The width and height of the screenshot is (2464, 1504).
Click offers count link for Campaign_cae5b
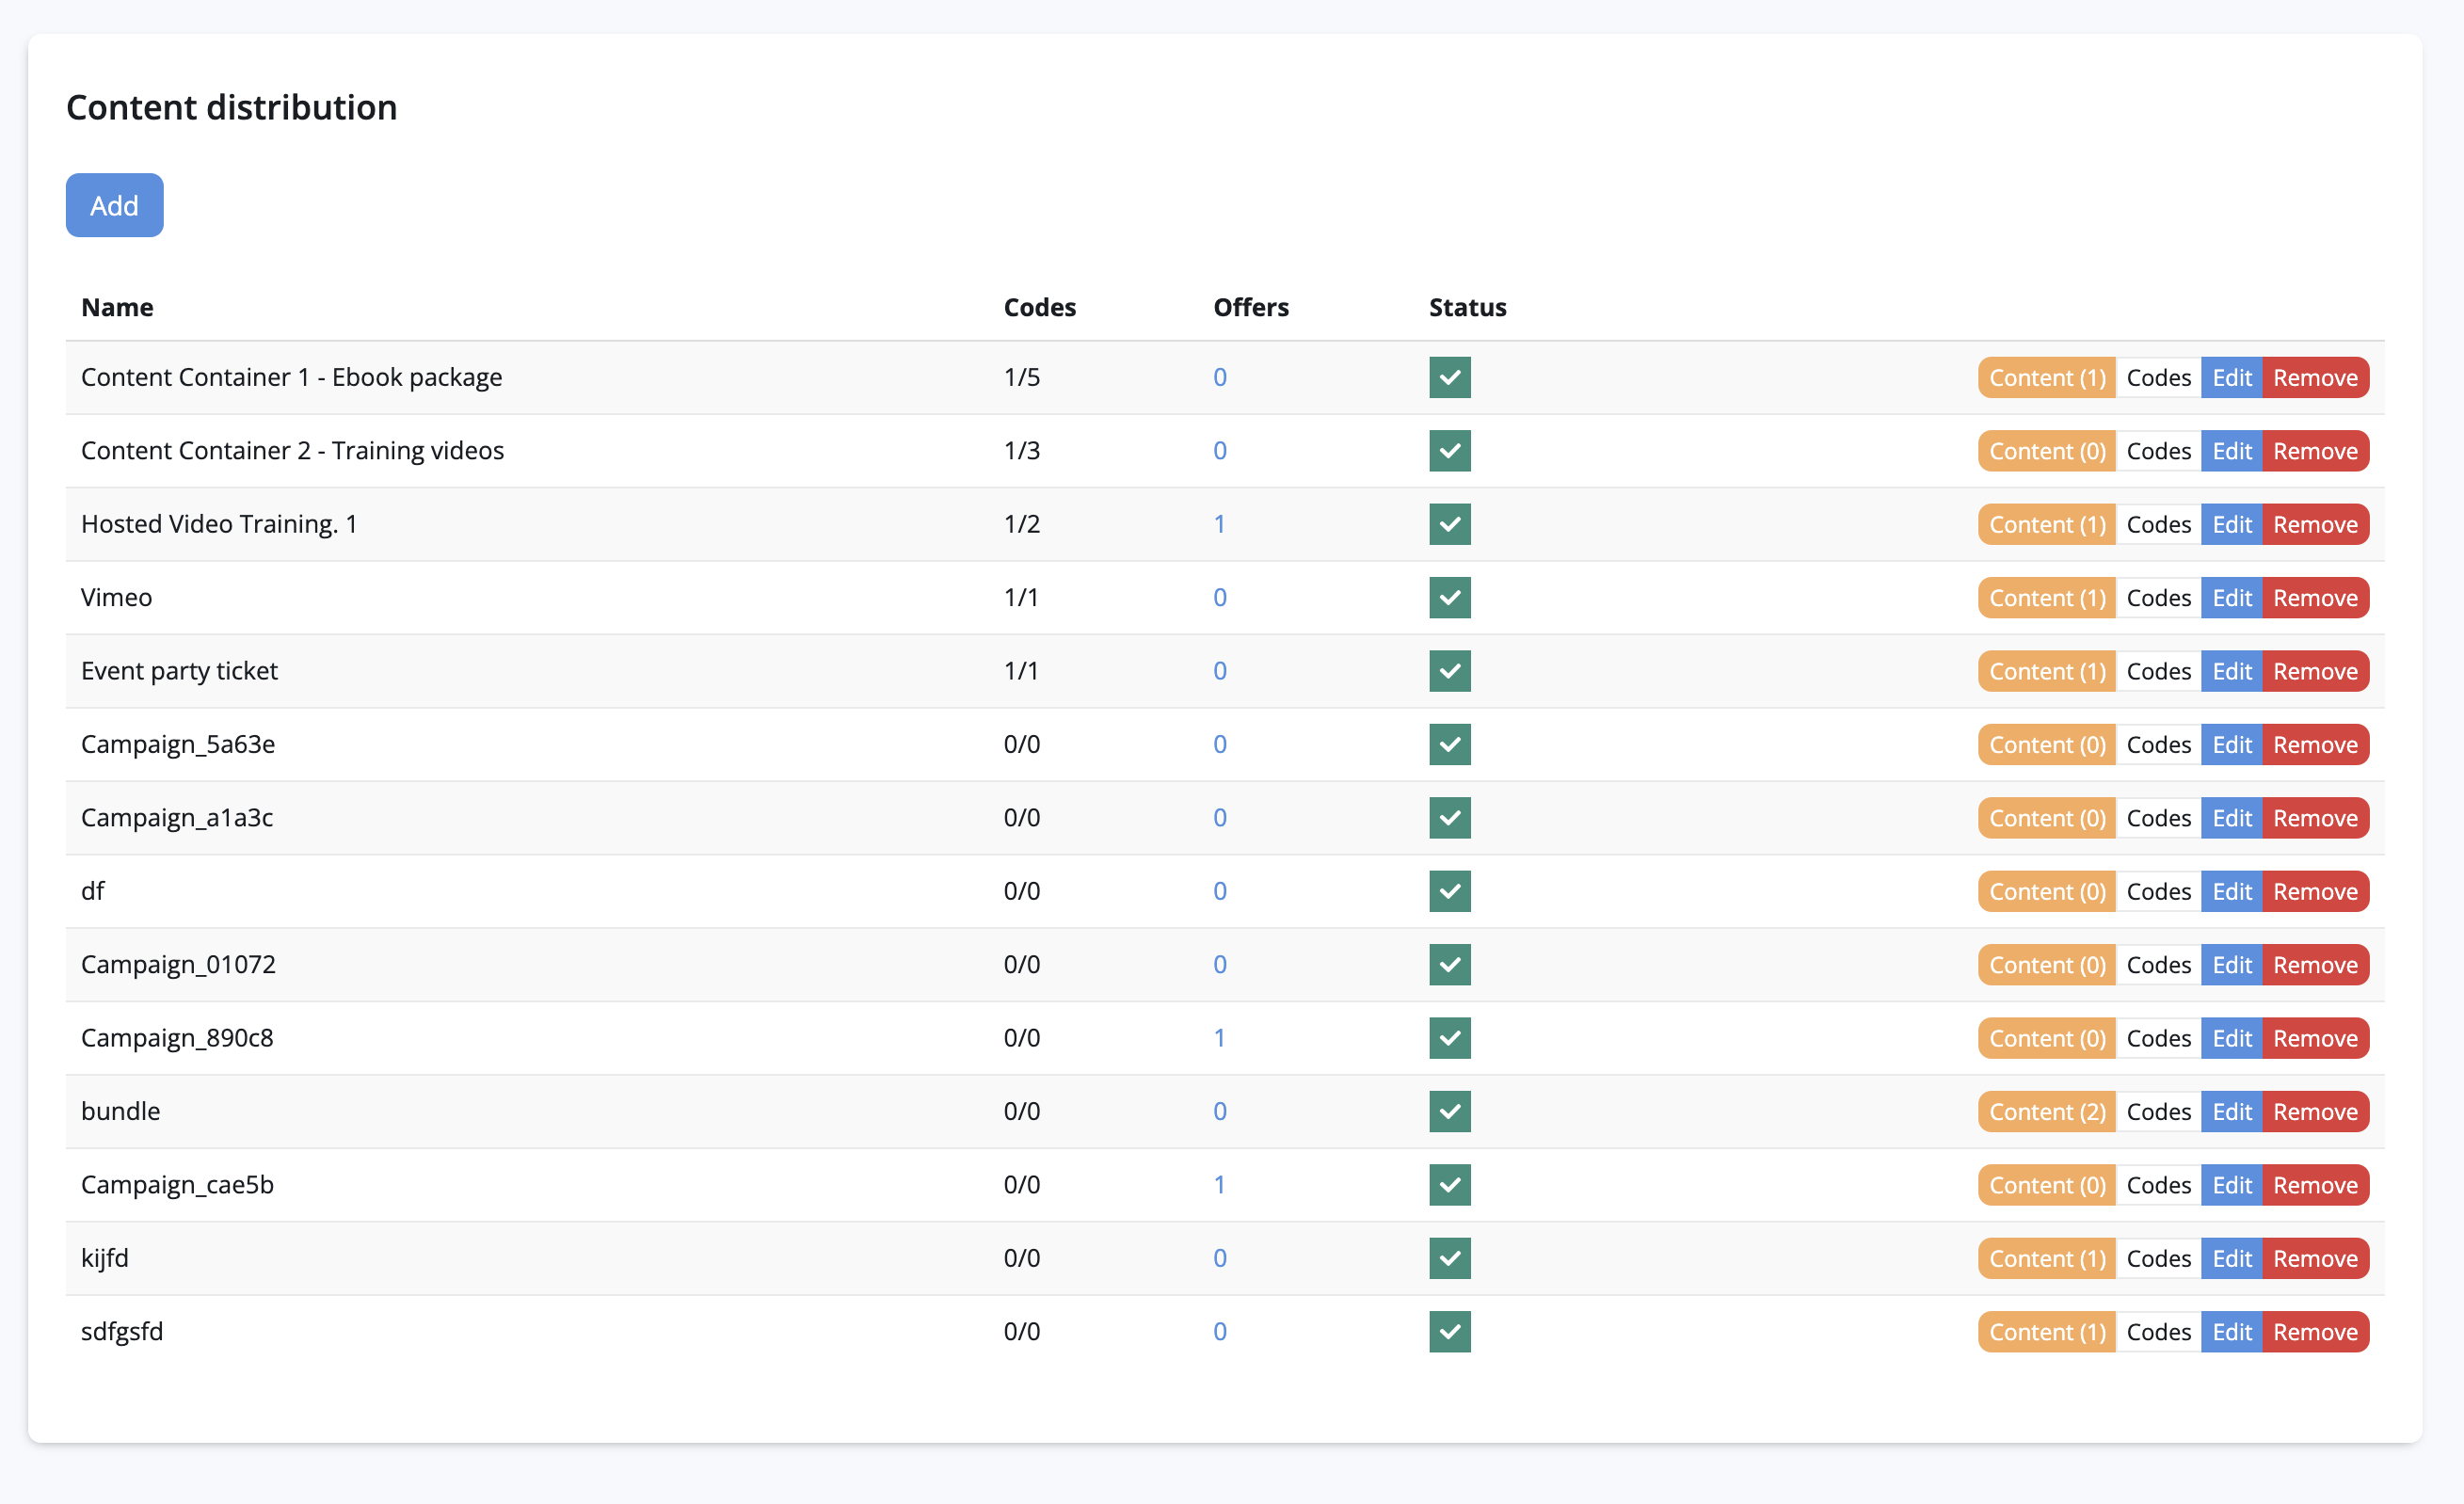pyautogui.click(x=1219, y=1185)
